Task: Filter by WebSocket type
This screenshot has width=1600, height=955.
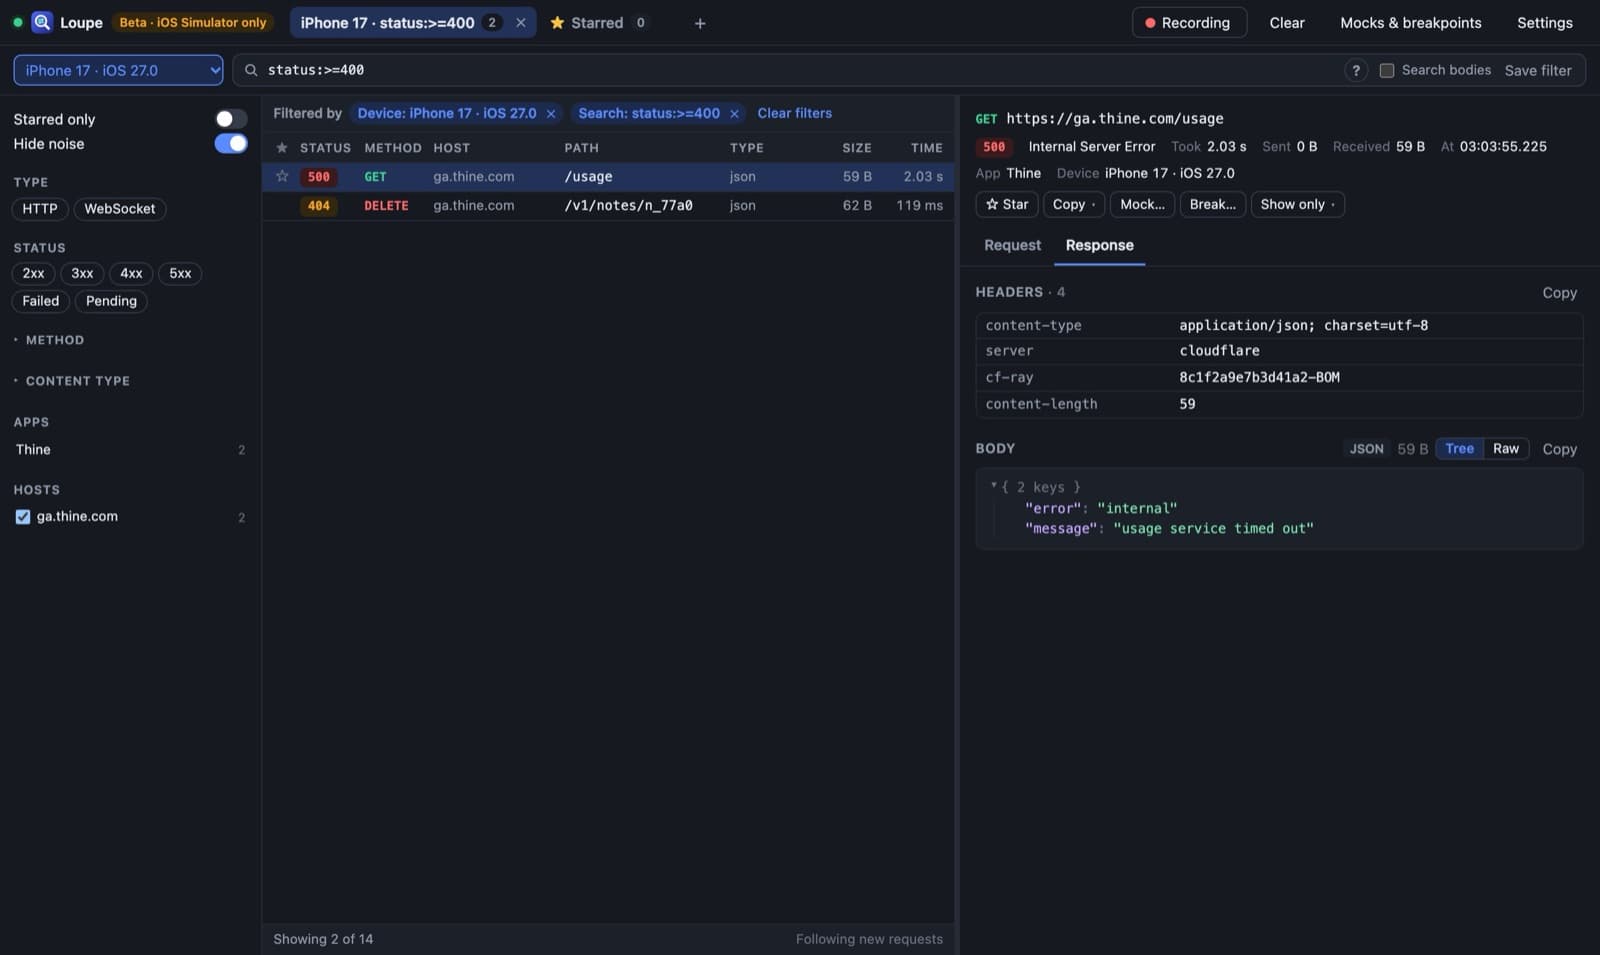Action: click(x=120, y=209)
